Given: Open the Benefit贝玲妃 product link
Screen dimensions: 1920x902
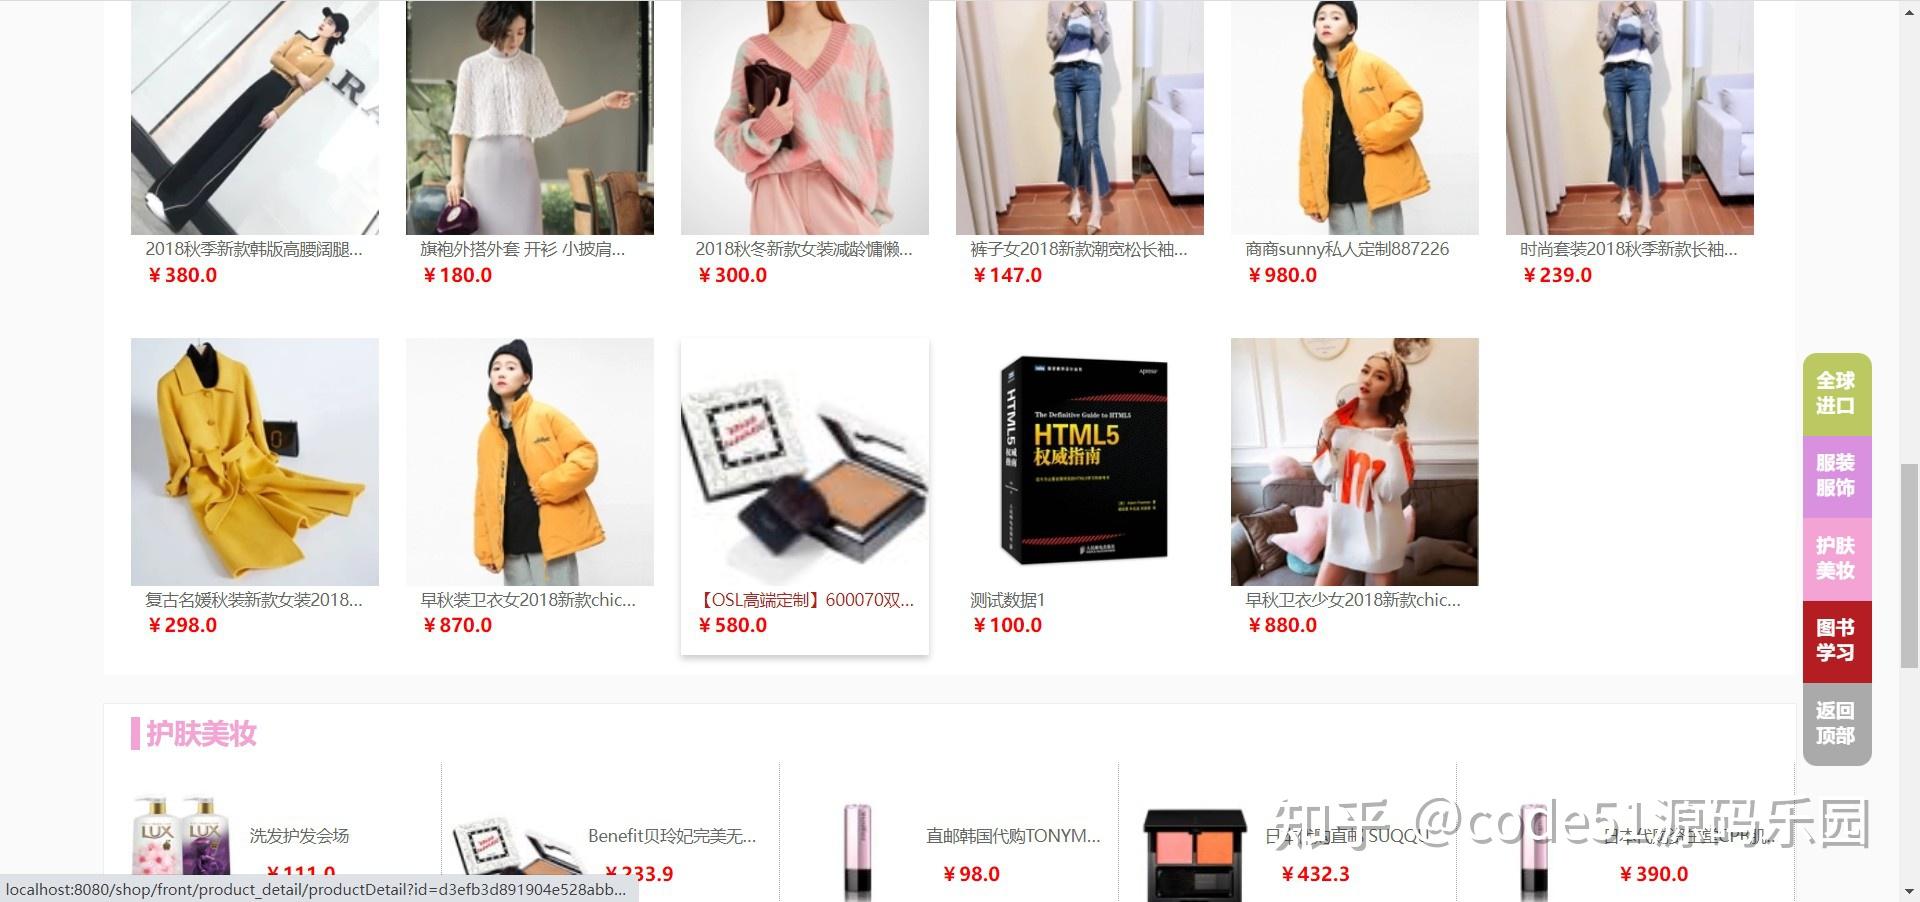Looking at the screenshot, I should tap(672, 836).
